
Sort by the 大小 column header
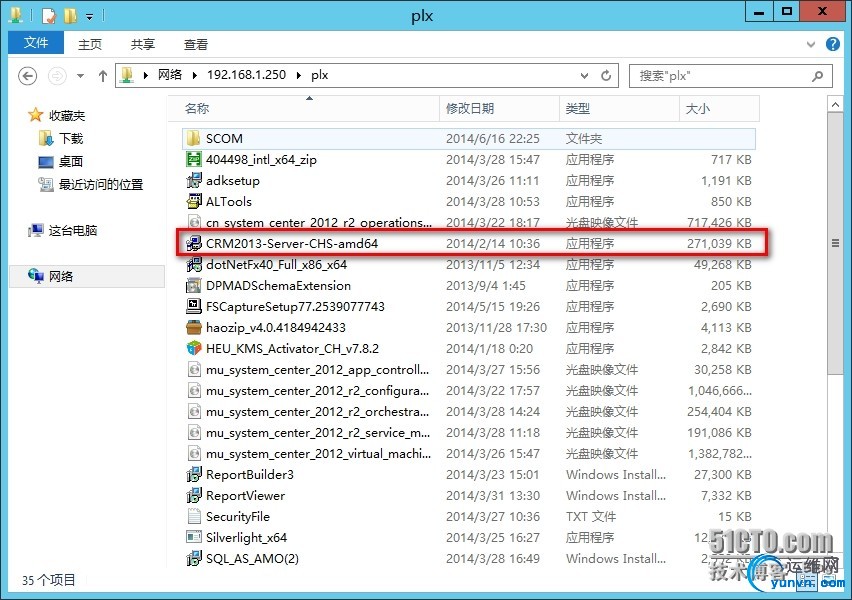tap(719, 108)
